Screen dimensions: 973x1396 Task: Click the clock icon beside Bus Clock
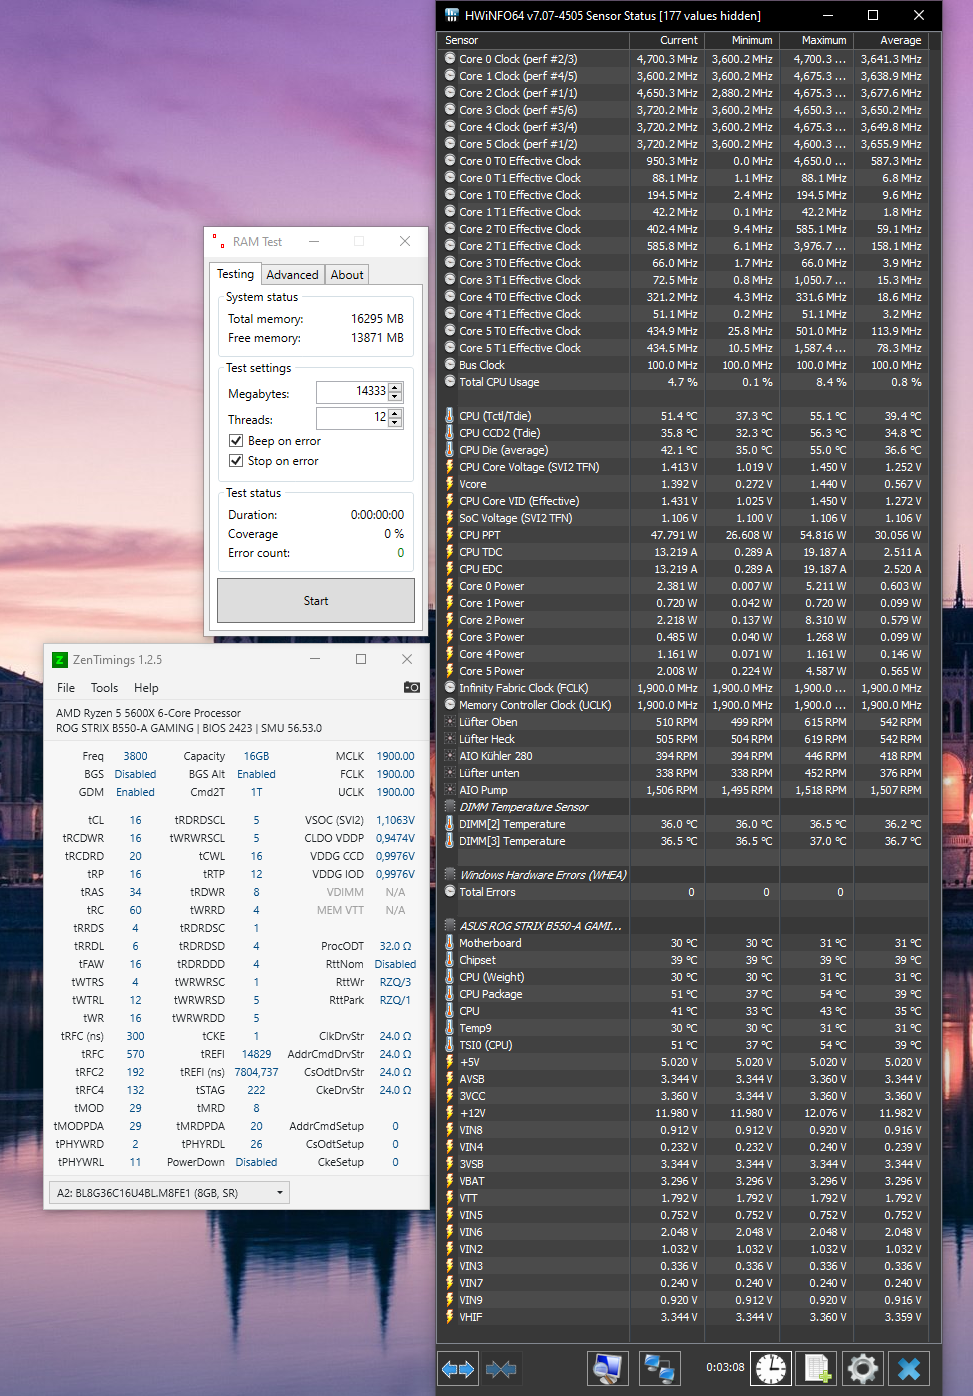(450, 365)
